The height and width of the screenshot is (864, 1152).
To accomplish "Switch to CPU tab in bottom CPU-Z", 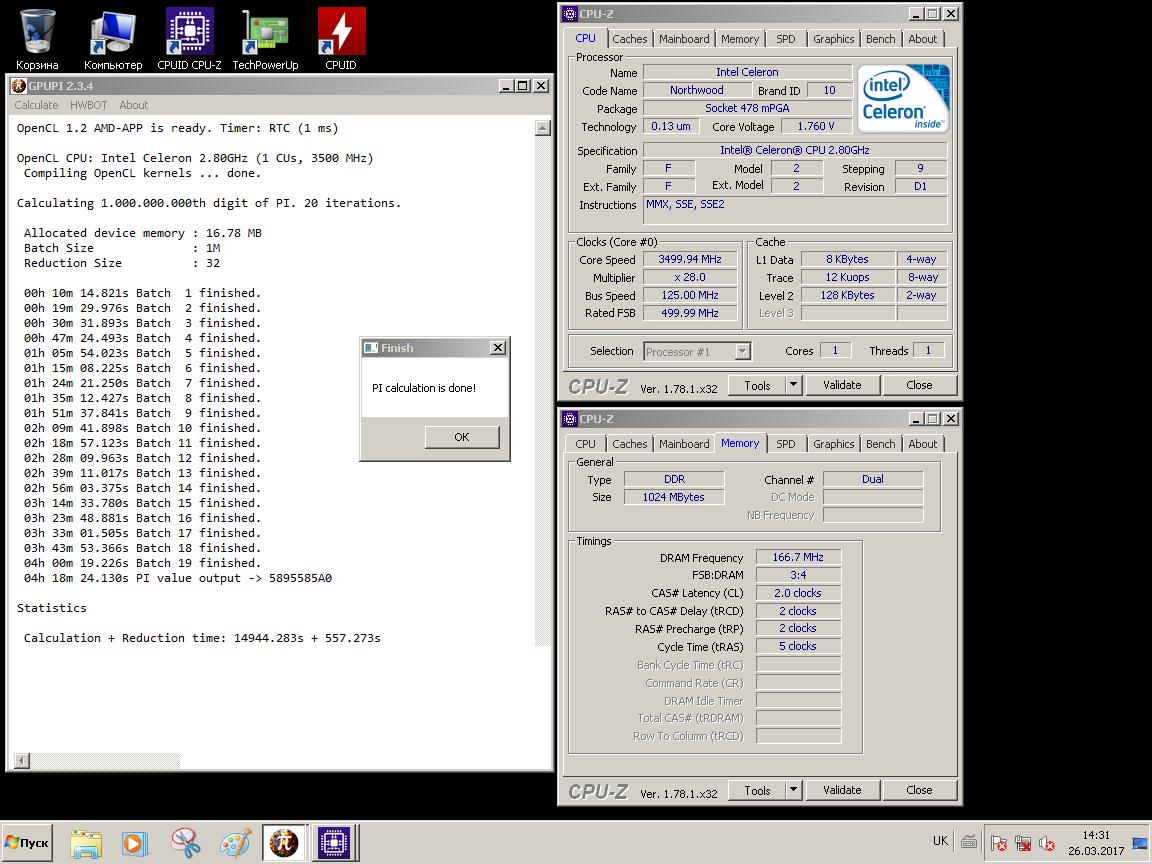I will tap(586, 444).
